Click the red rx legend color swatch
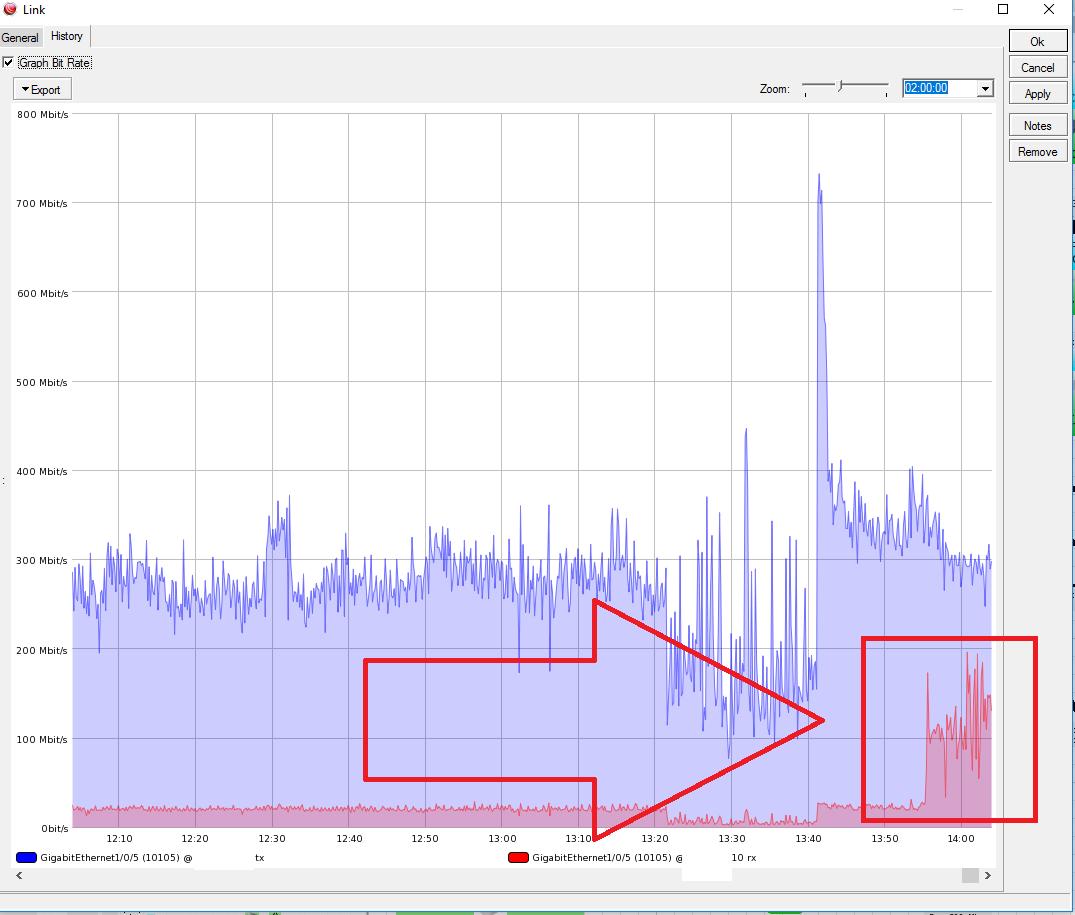Viewport: 1075px width, 915px height. coord(518,857)
